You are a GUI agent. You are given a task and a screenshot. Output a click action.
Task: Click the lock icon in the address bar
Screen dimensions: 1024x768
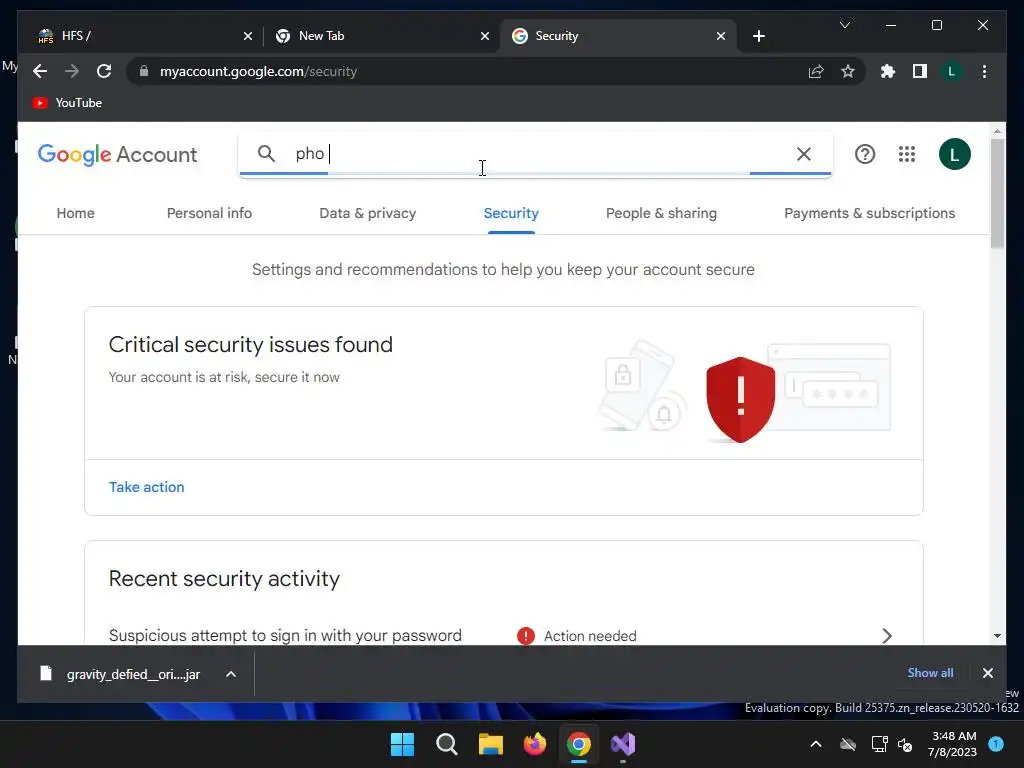[x=144, y=71]
